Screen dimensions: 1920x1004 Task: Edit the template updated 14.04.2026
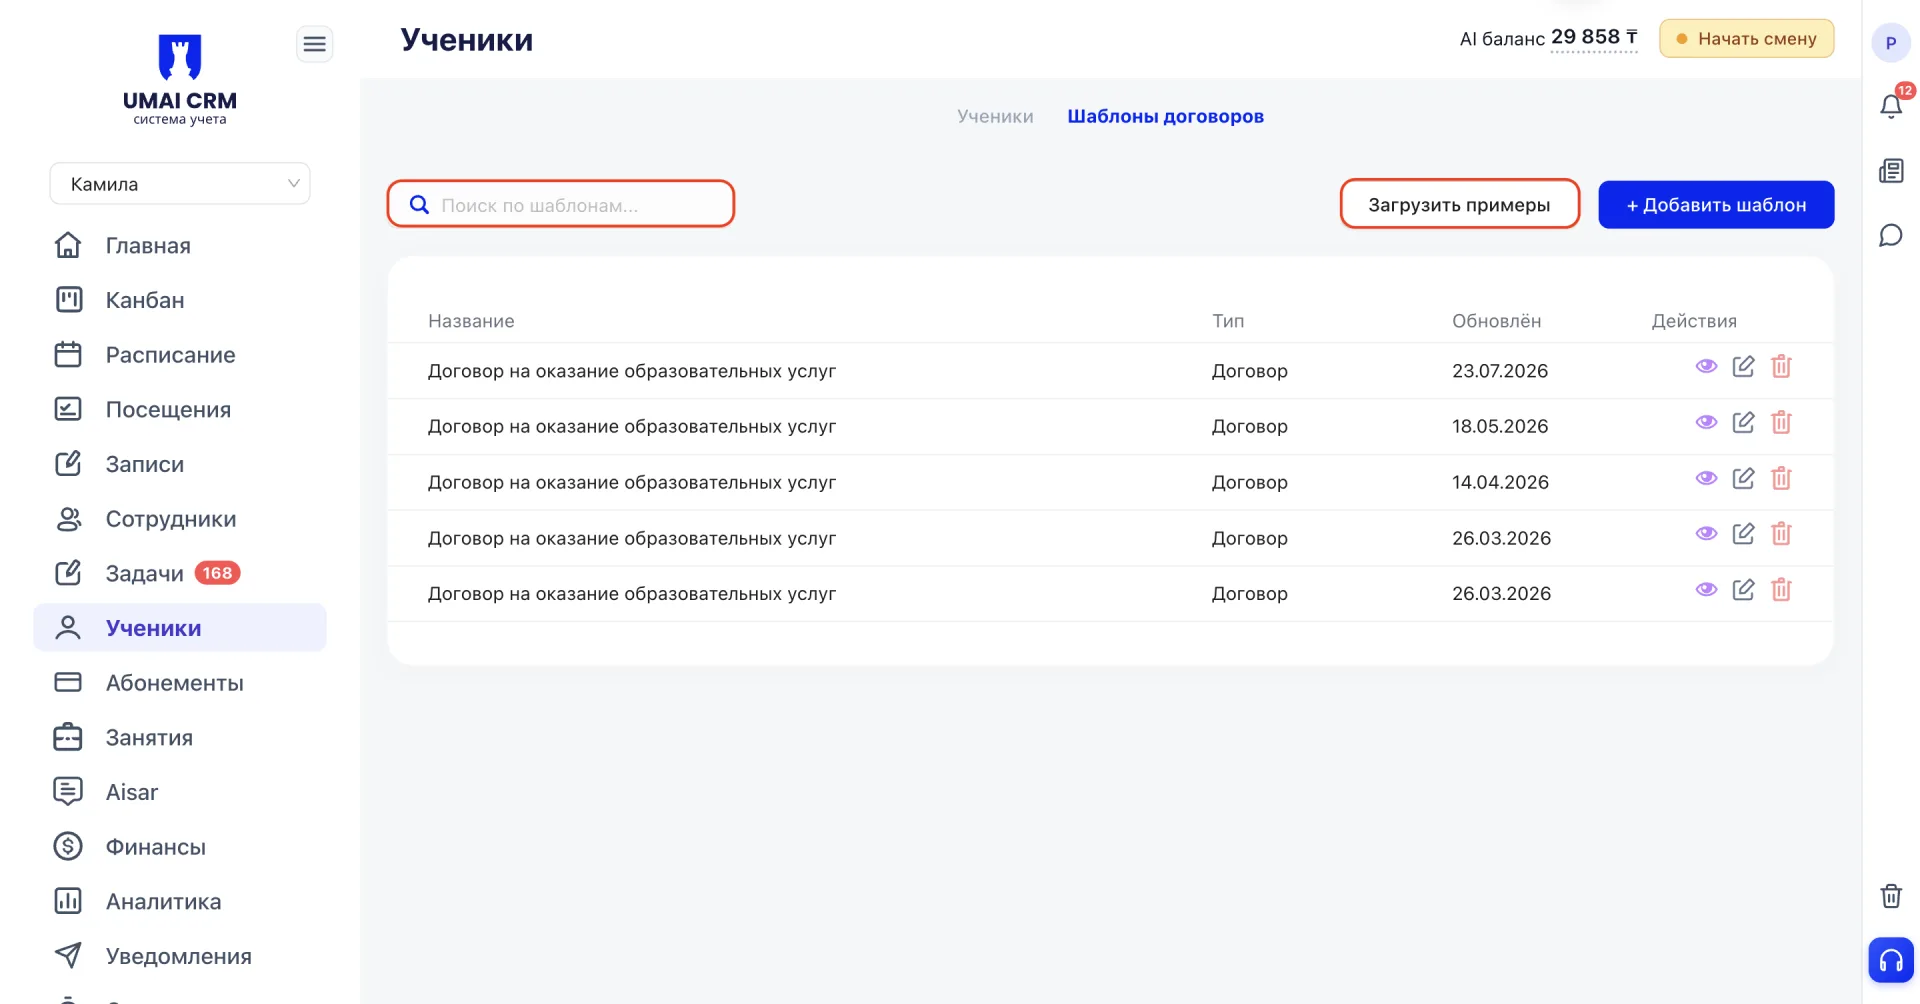click(1743, 478)
